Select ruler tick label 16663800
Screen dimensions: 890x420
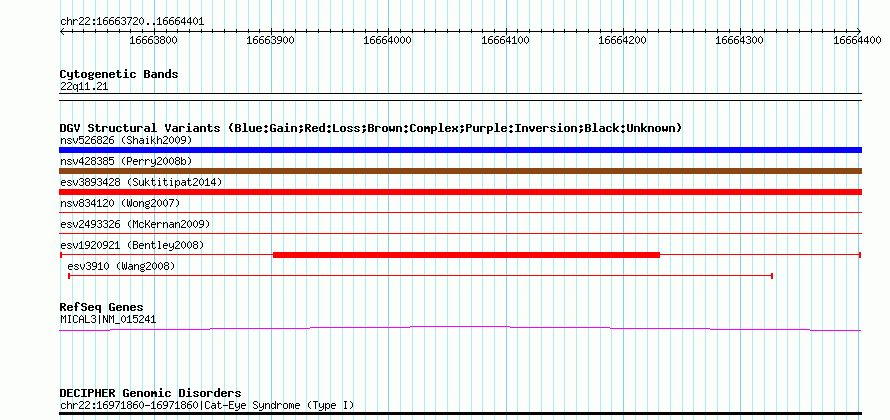click(153, 40)
